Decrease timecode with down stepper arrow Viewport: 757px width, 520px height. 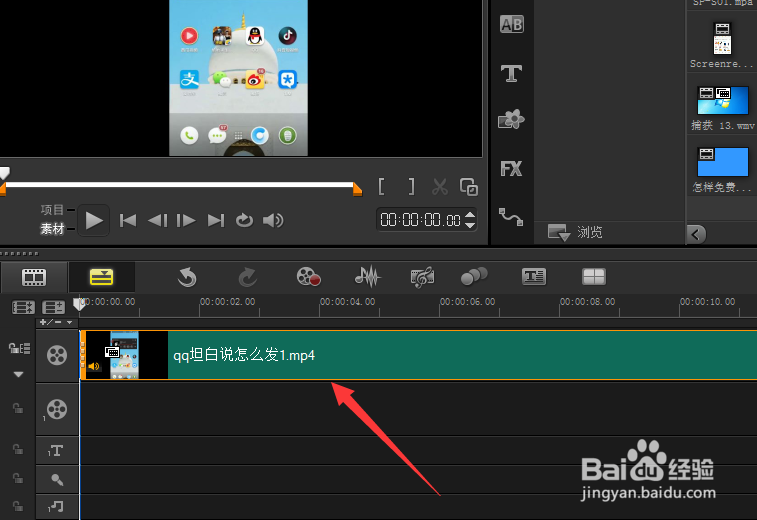coord(470,225)
